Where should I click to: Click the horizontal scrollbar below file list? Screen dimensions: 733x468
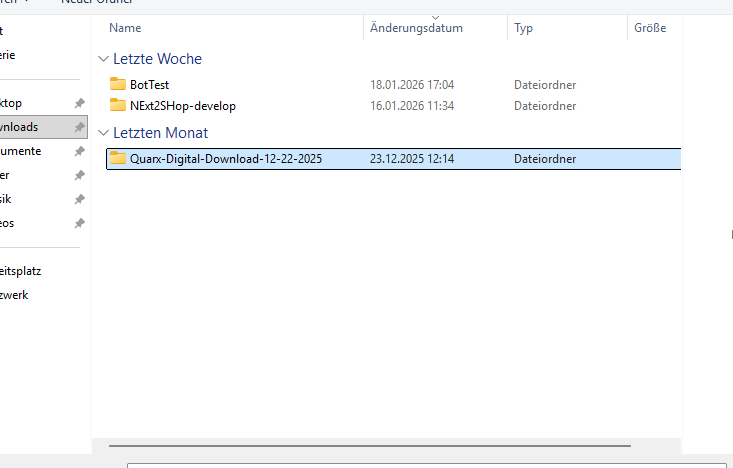point(370,446)
